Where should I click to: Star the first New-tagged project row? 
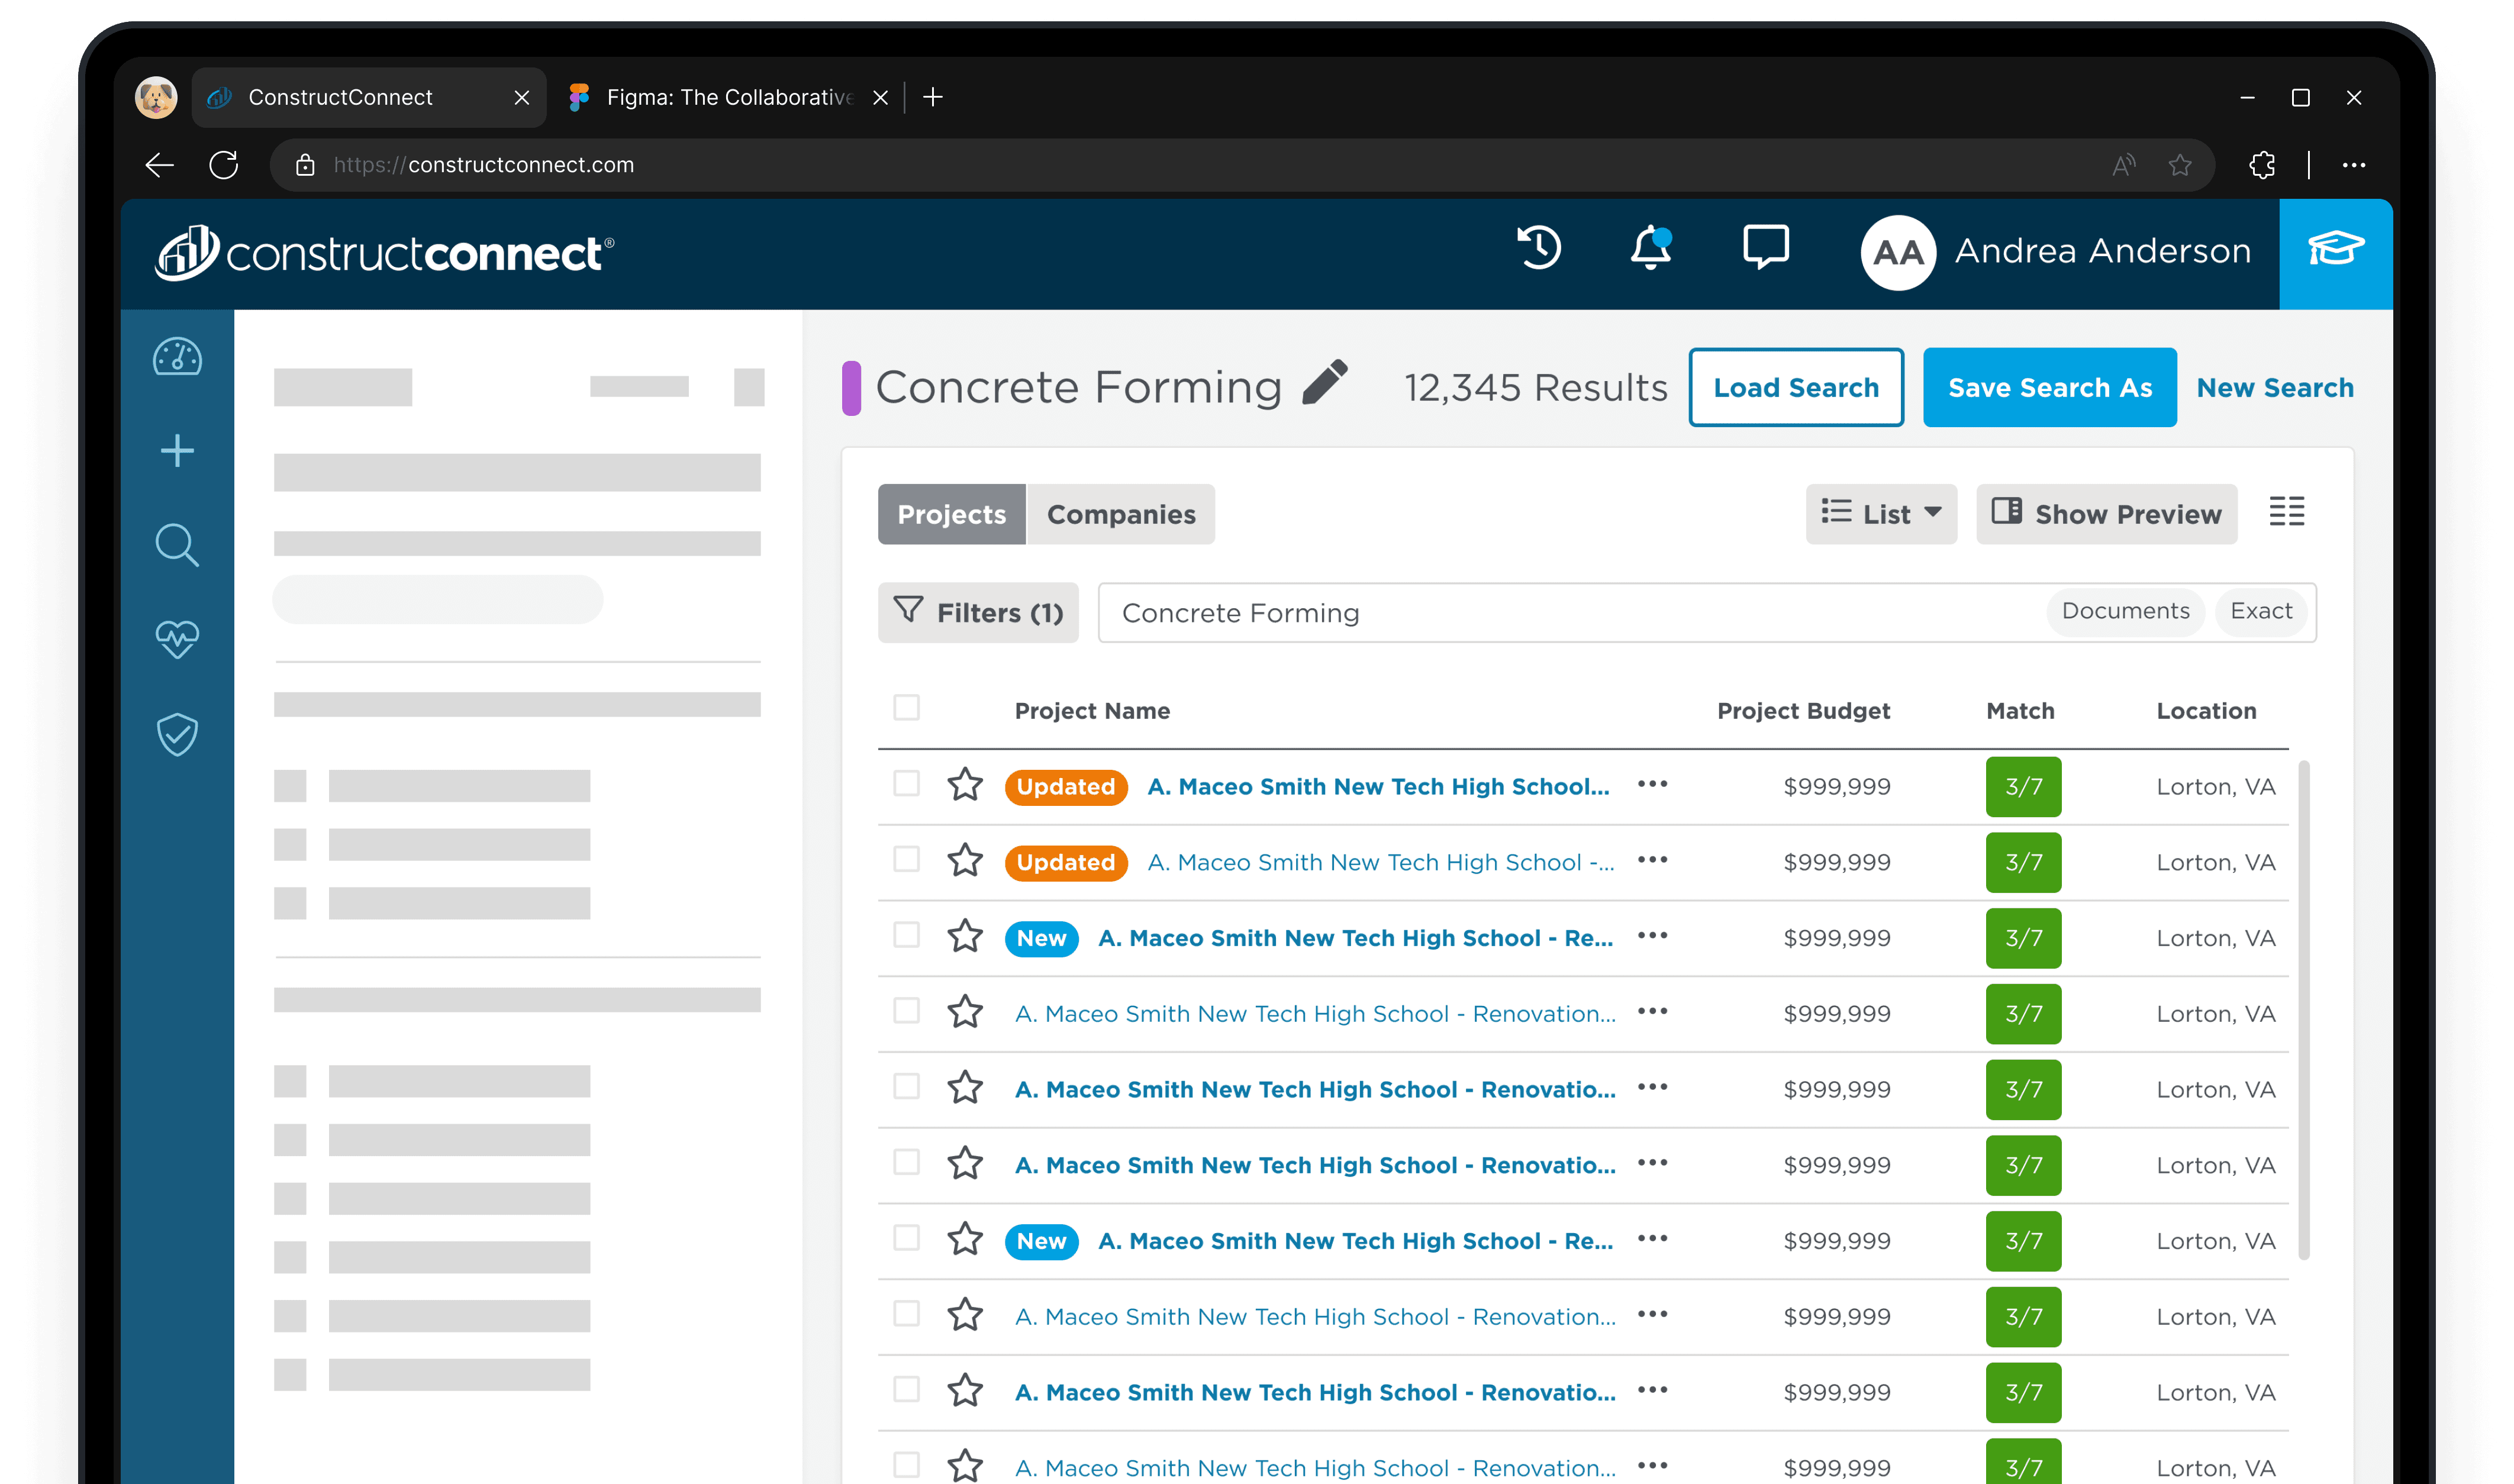[965, 937]
